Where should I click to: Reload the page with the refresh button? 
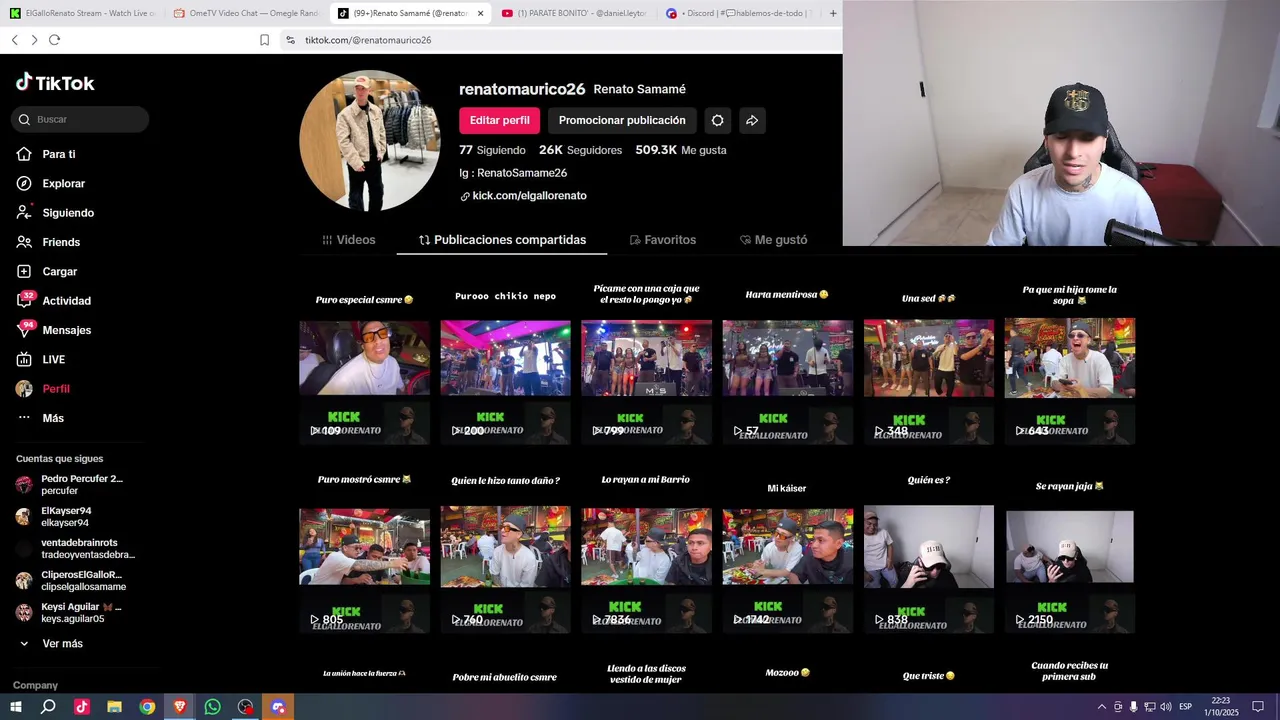point(54,40)
